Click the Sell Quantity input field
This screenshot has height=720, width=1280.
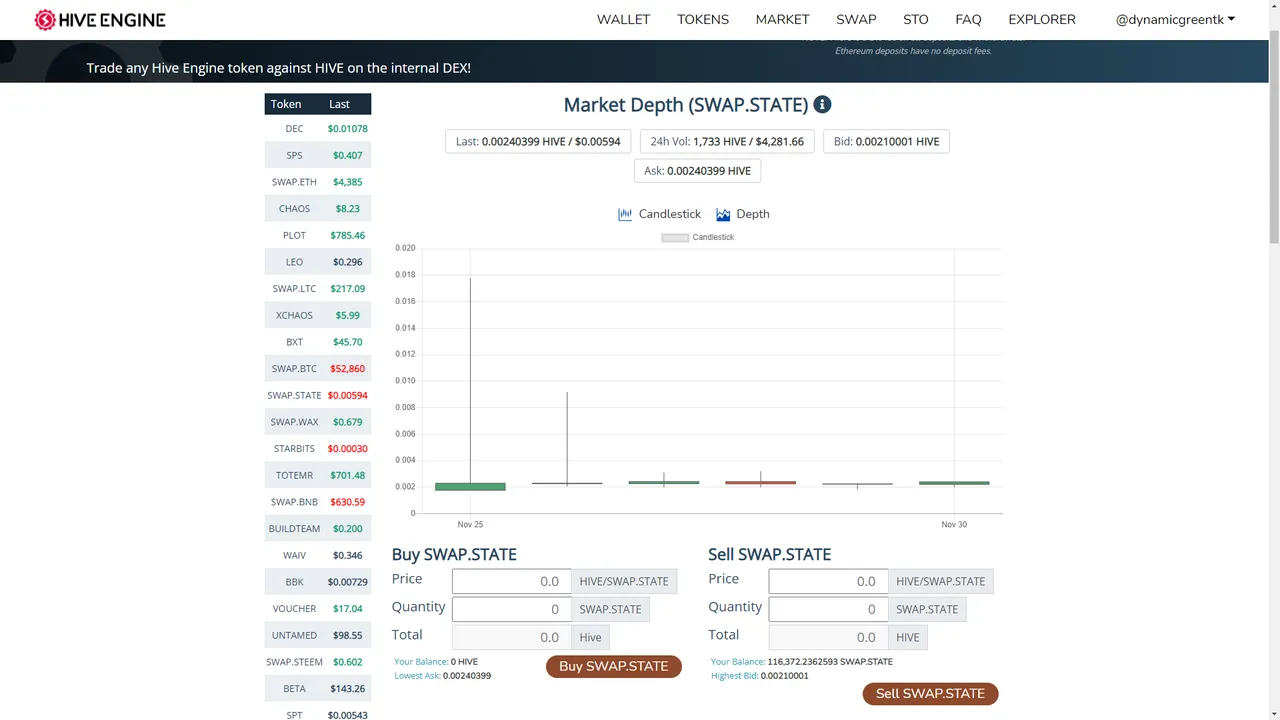pyautogui.click(x=828, y=609)
